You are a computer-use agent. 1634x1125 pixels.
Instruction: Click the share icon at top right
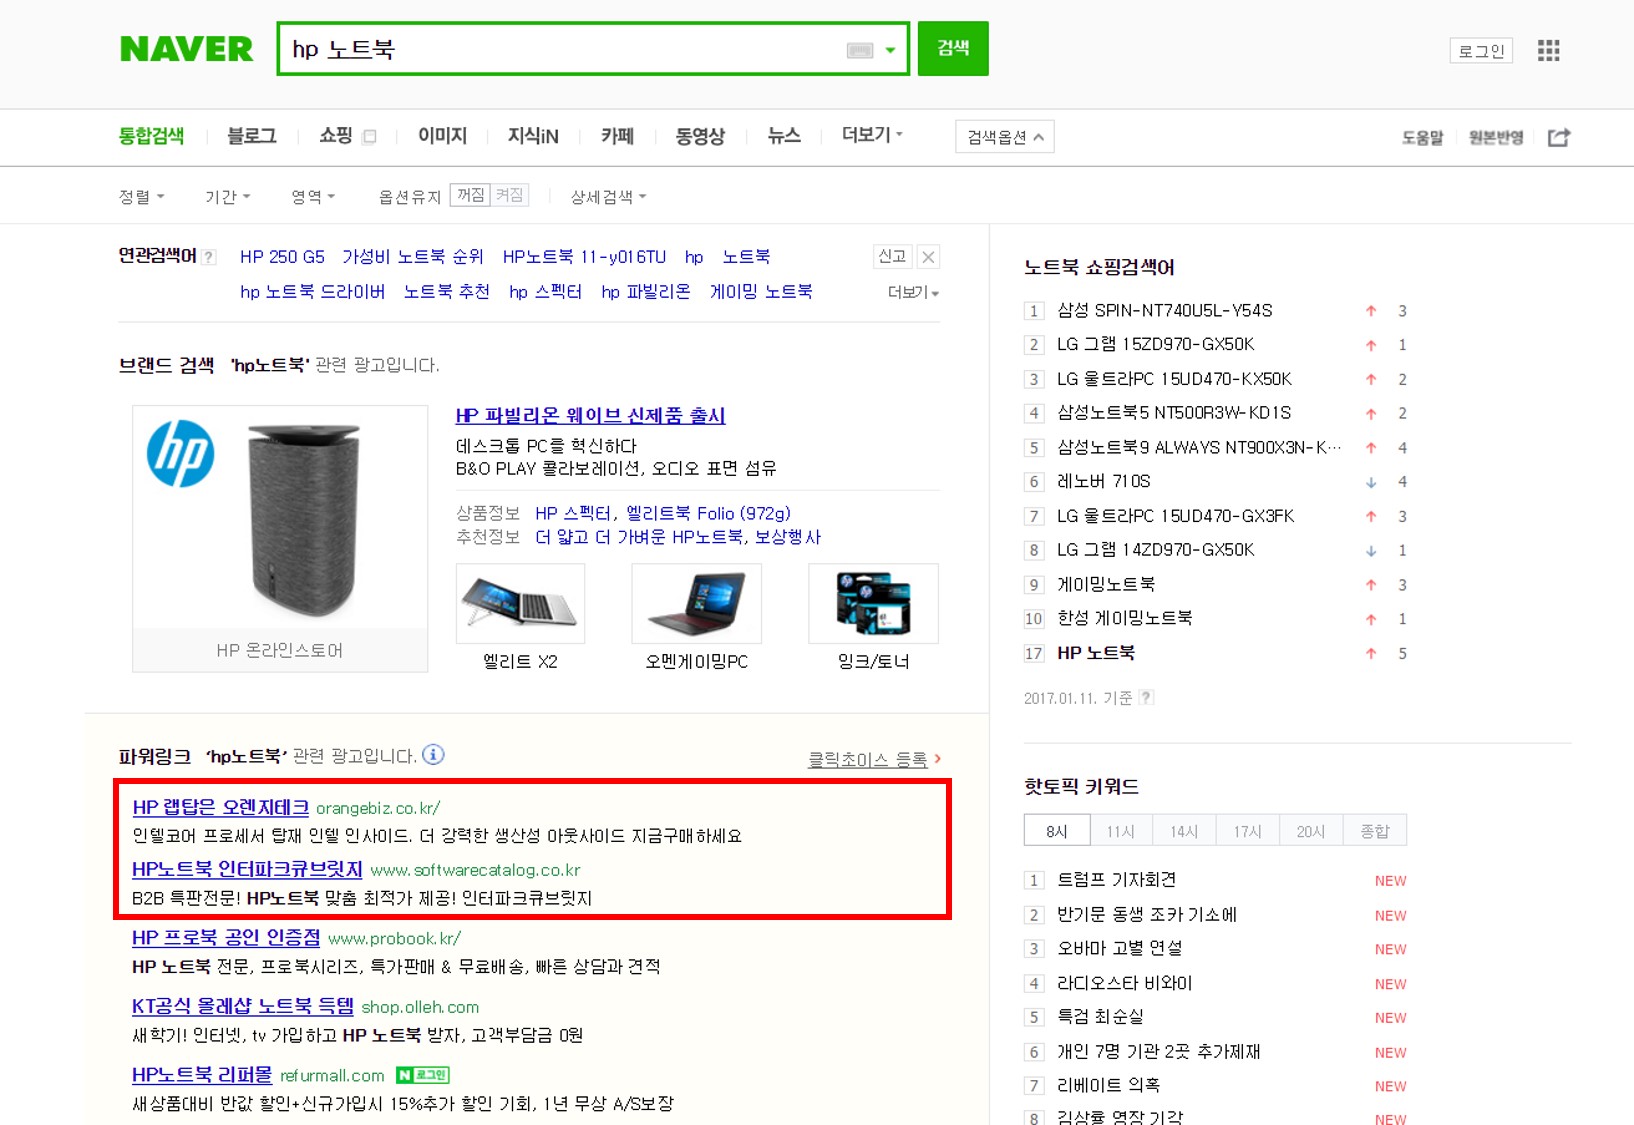[1559, 137]
